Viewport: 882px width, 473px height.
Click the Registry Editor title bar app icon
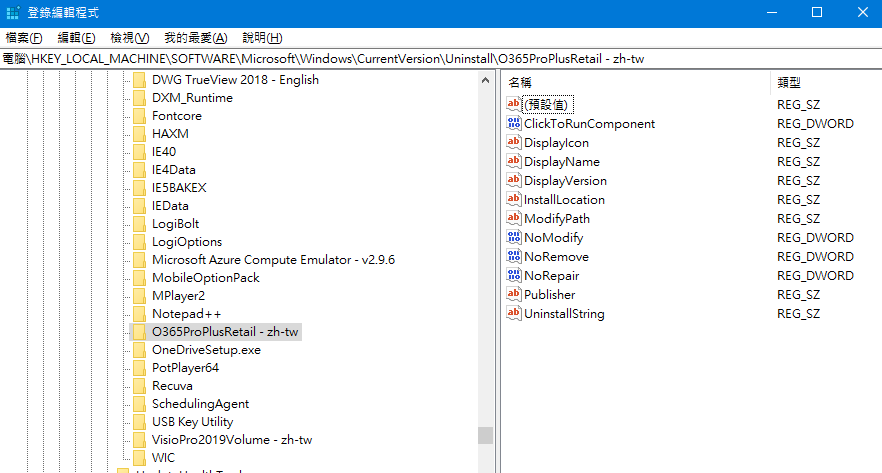13,12
